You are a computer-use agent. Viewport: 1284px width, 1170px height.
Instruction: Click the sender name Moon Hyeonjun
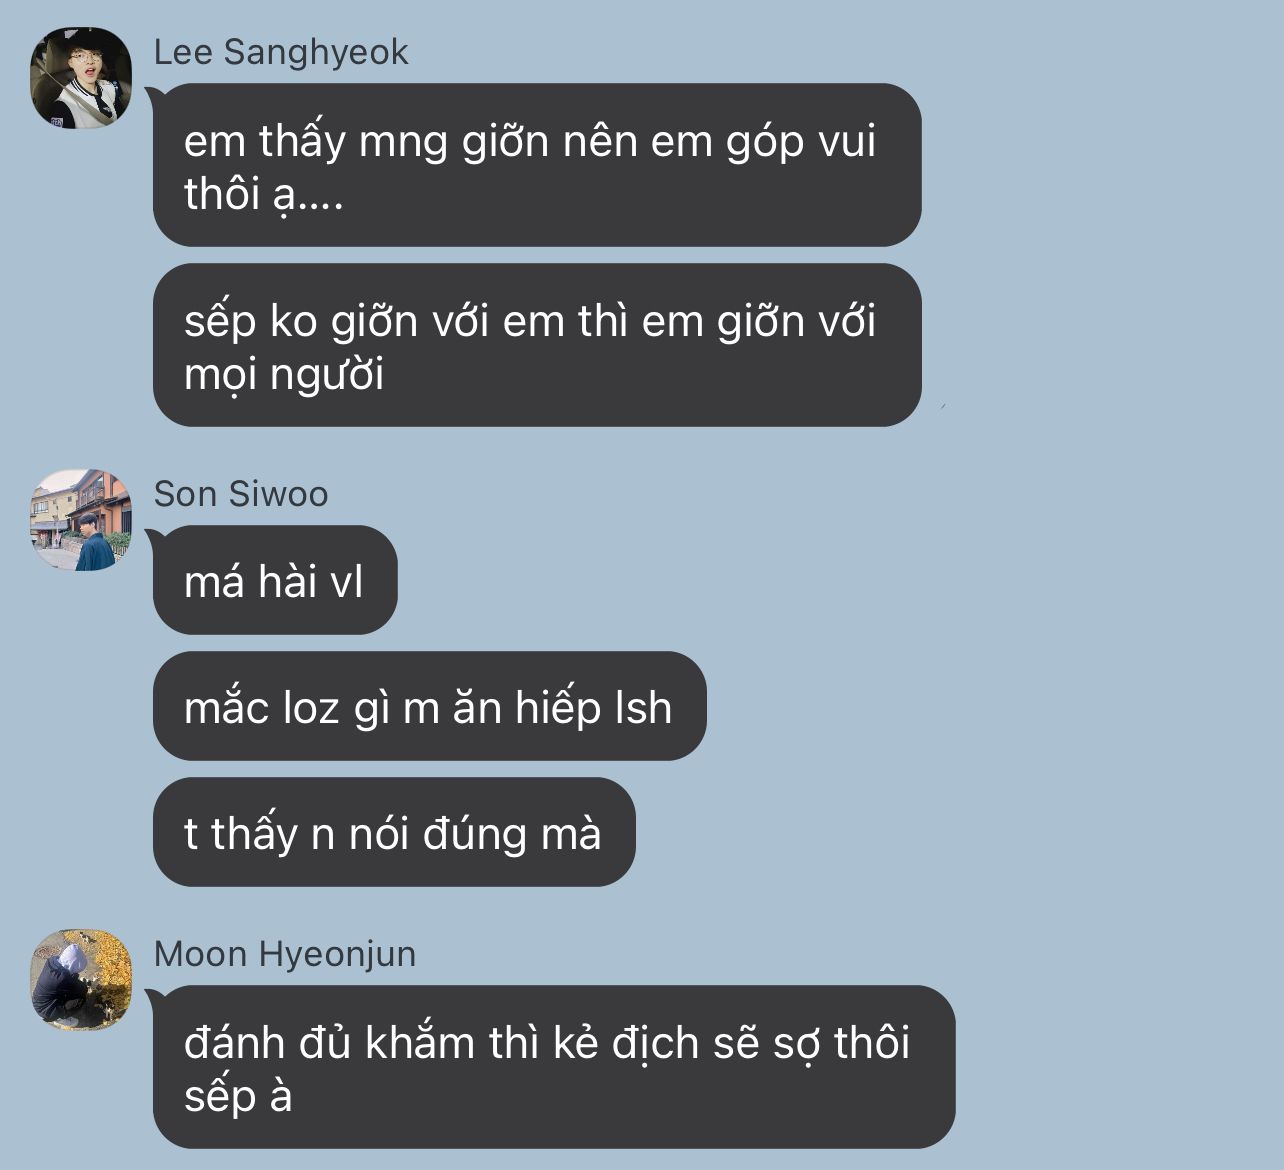tap(285, 954)
